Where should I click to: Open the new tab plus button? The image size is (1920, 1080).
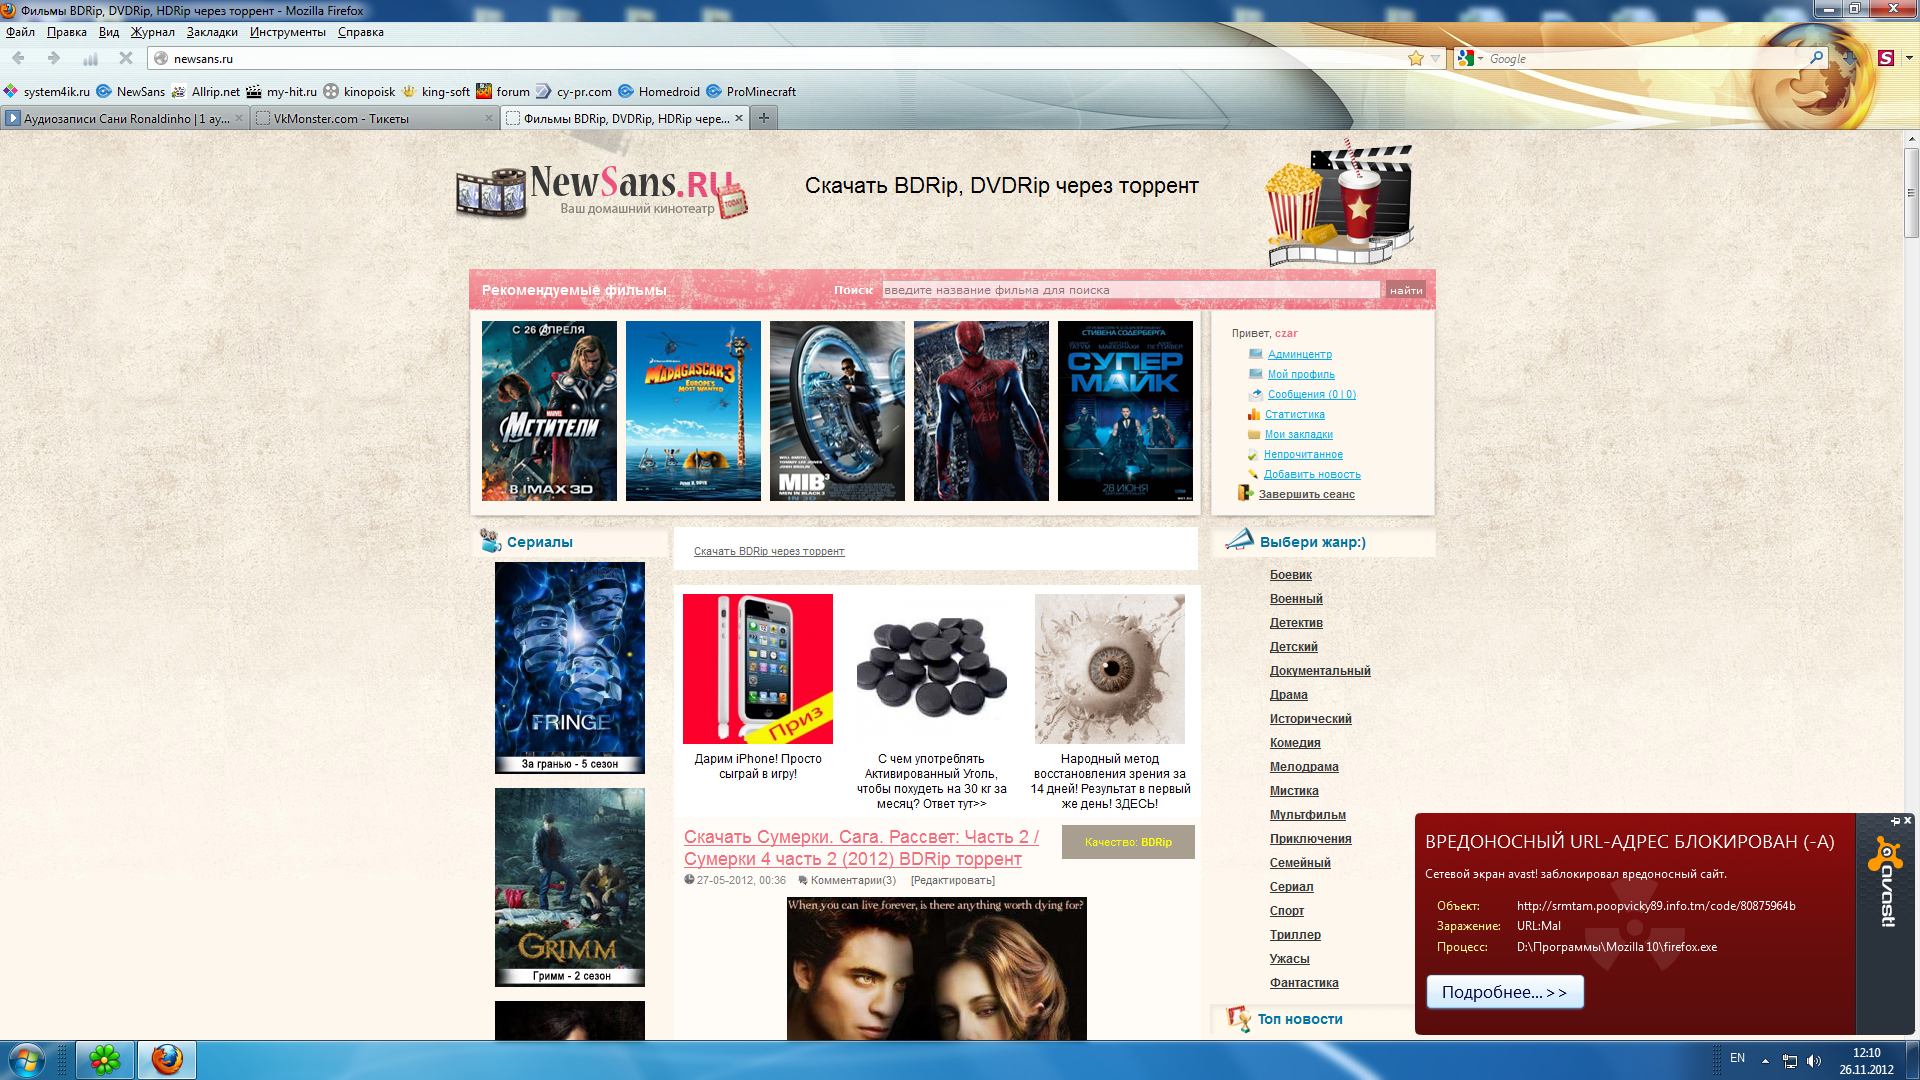(764, 118)
